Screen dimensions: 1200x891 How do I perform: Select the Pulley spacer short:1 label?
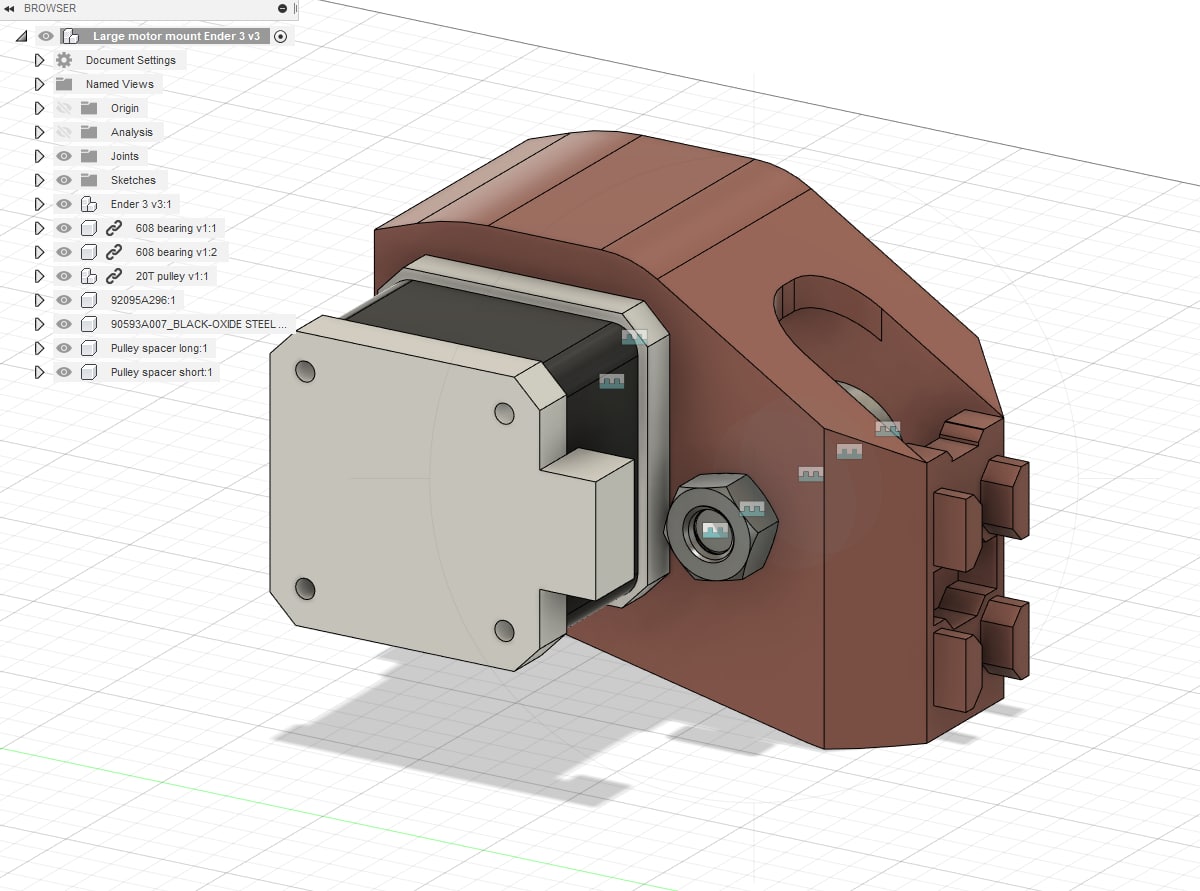pos(160,372)
